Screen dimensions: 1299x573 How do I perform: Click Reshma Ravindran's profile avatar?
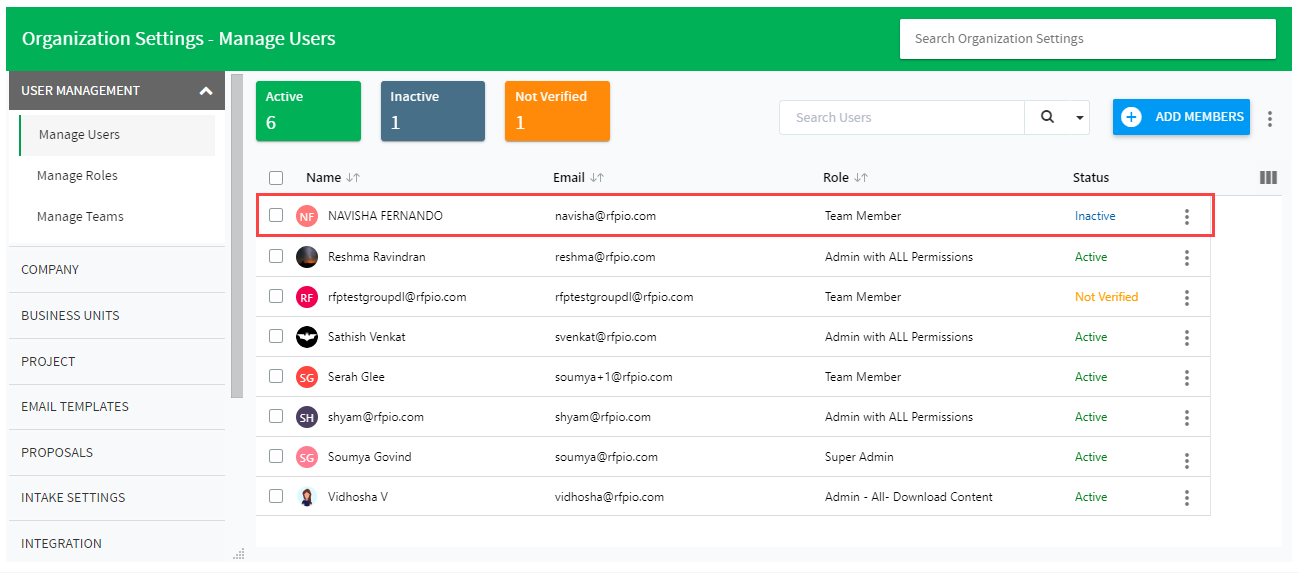pyautogui.click(x=307, y=256)
